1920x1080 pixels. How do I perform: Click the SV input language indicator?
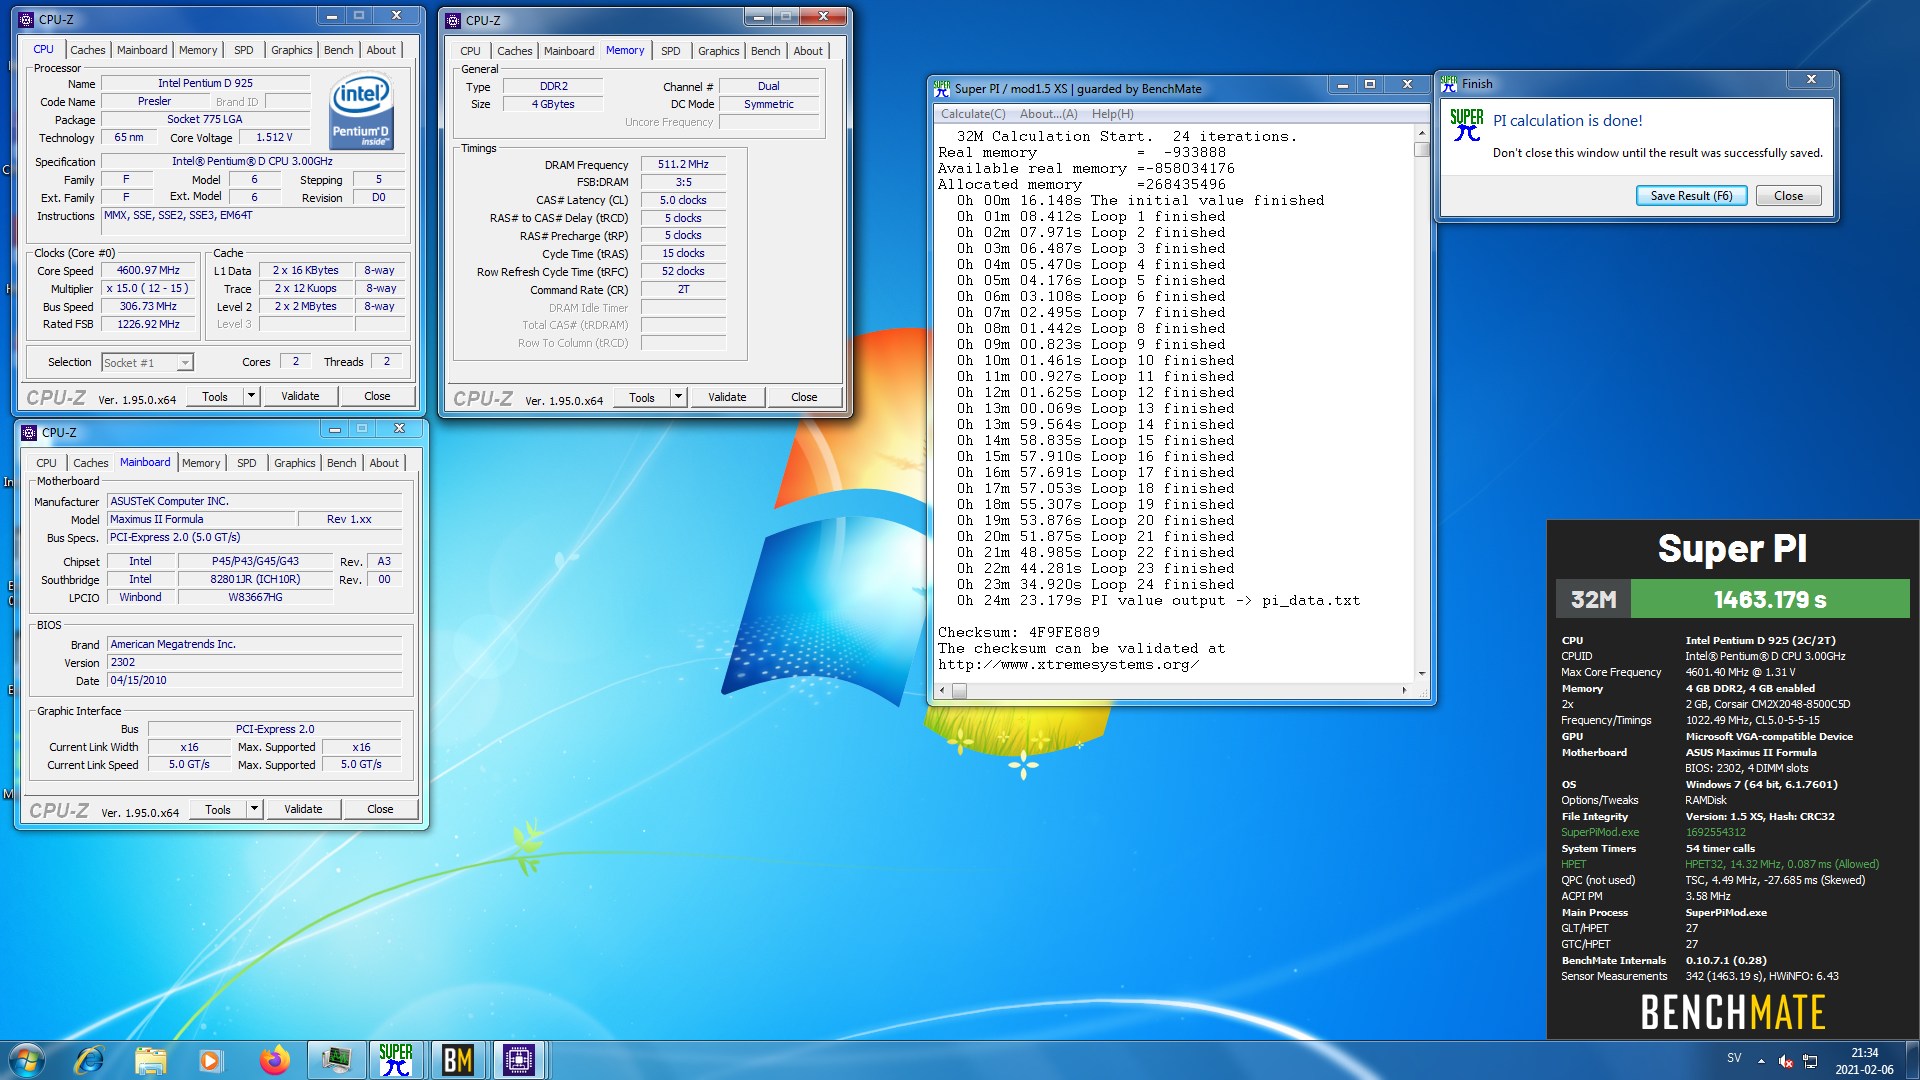click(x=1734, y=1058)
